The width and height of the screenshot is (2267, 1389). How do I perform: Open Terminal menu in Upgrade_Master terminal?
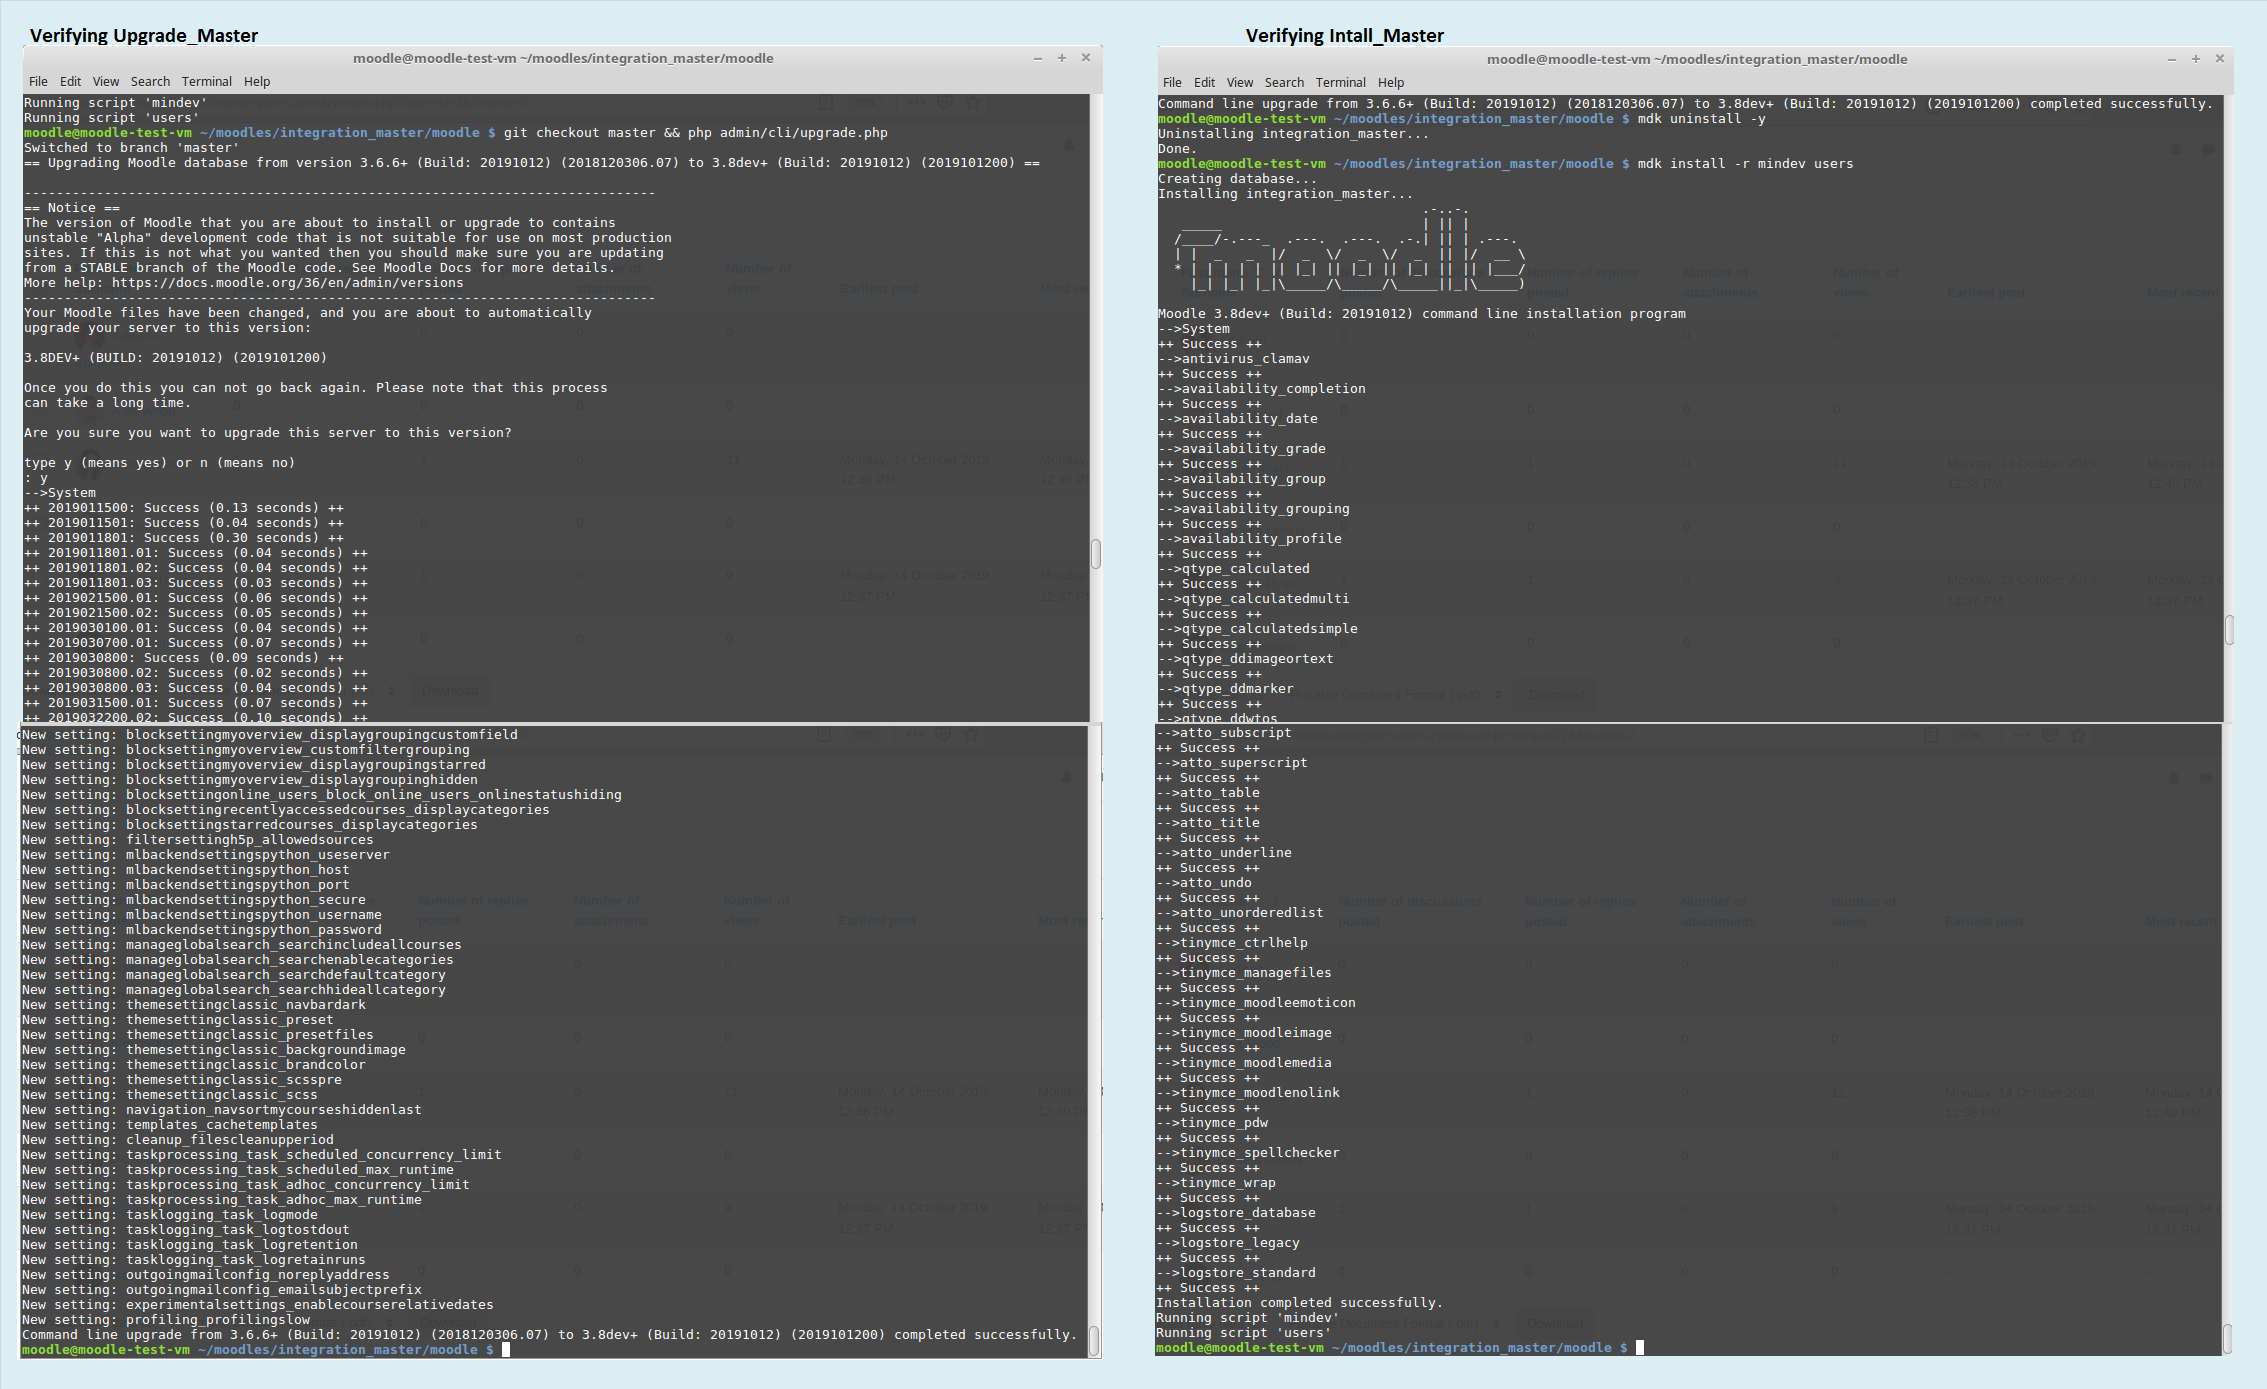click(207, 82)
